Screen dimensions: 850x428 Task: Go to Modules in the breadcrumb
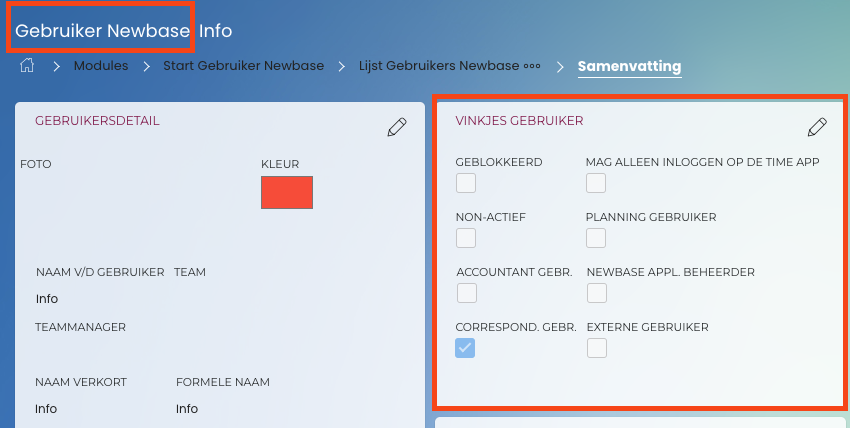(101, 67)
